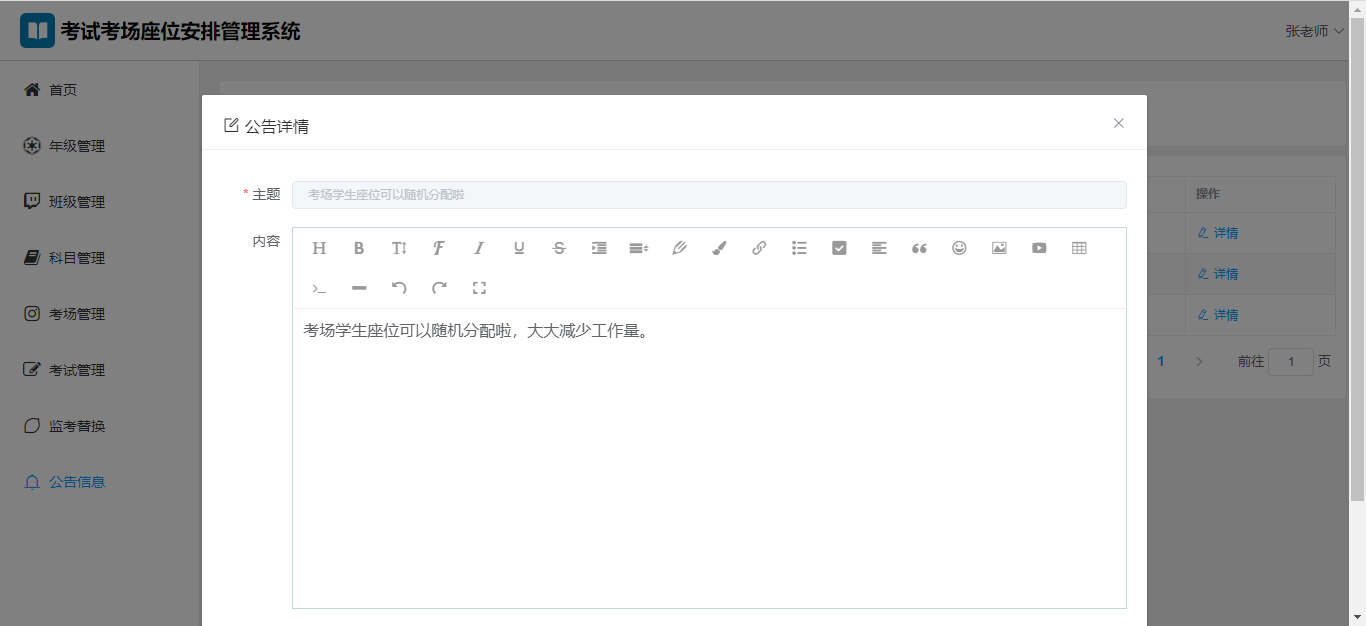The width and height of the screenshot is (1366, 626).
Task: Toggle italic formatting
Action: 479,248
